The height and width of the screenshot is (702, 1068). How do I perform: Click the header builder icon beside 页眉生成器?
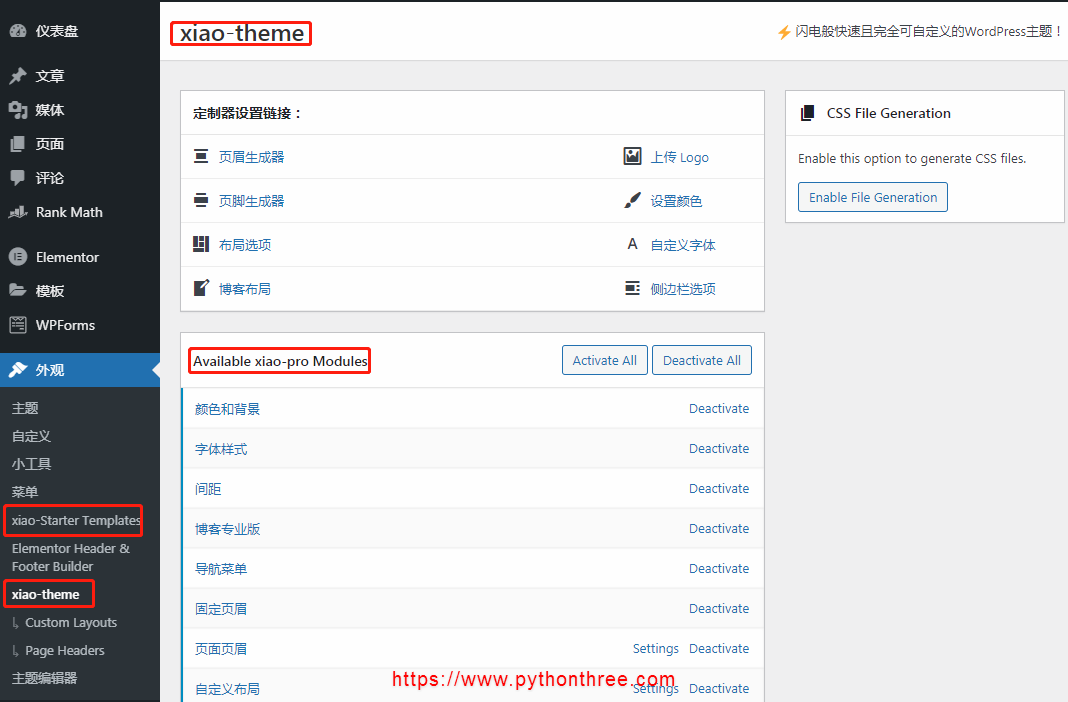[x=201, y=157]
